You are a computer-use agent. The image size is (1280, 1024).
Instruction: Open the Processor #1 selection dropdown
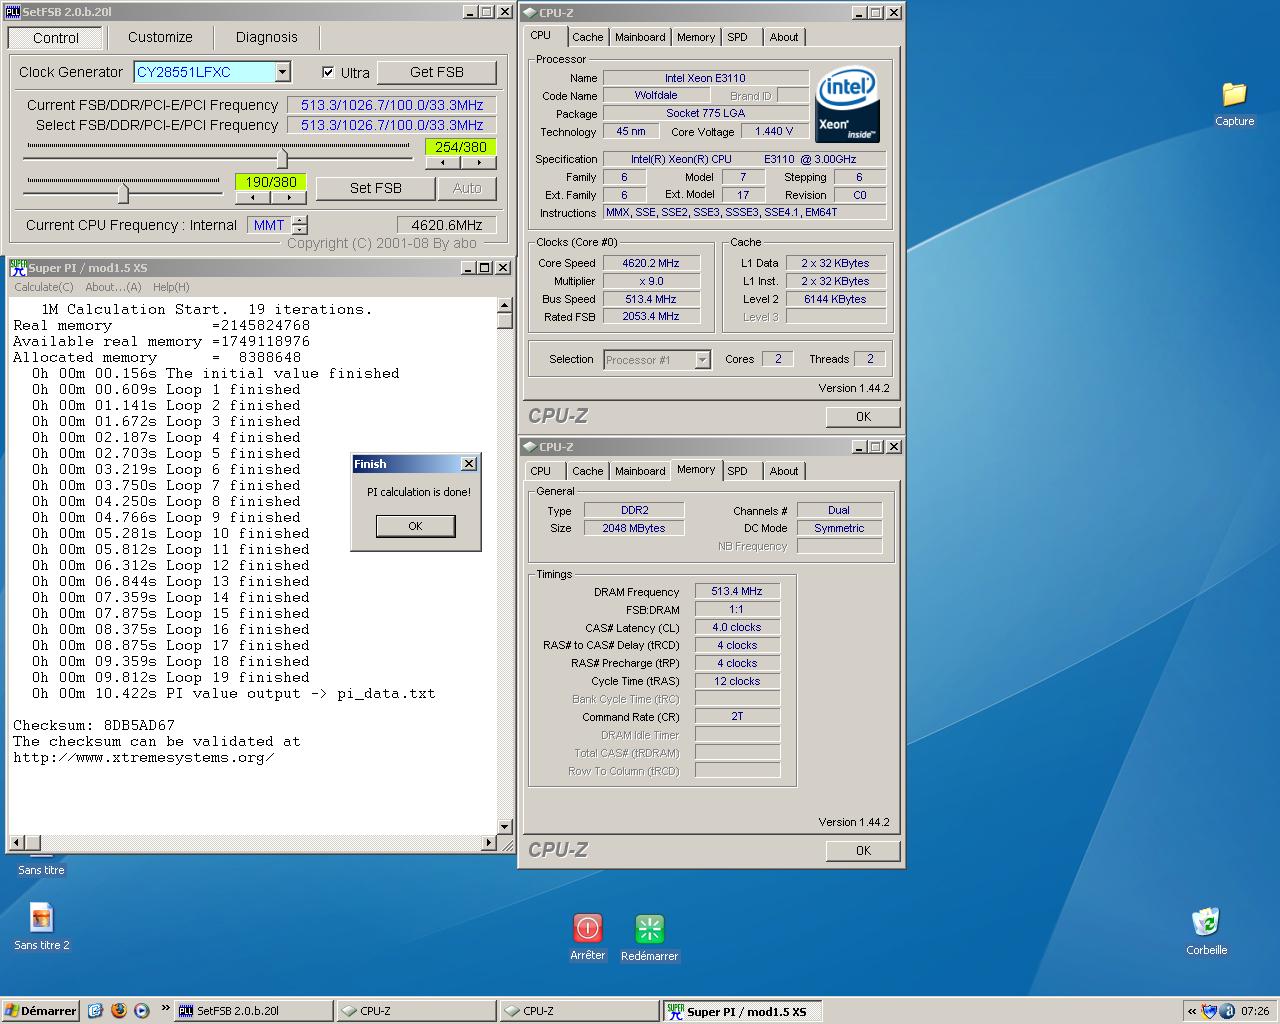(x=702, y=360)
